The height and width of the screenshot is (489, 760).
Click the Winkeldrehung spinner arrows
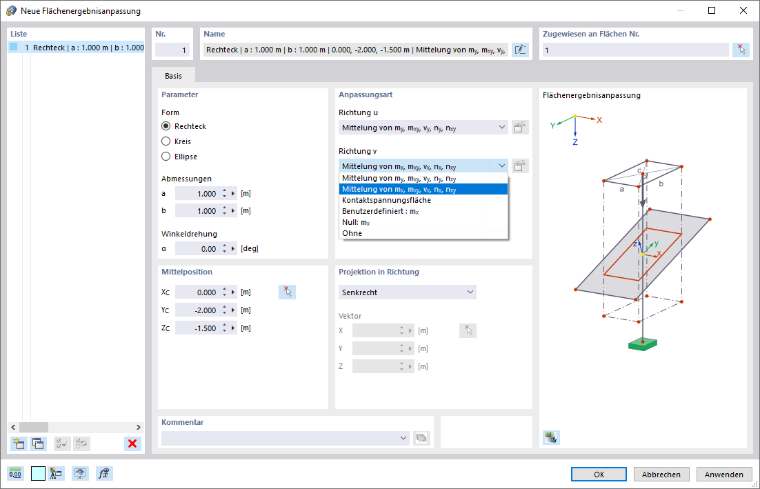[224, 249]
